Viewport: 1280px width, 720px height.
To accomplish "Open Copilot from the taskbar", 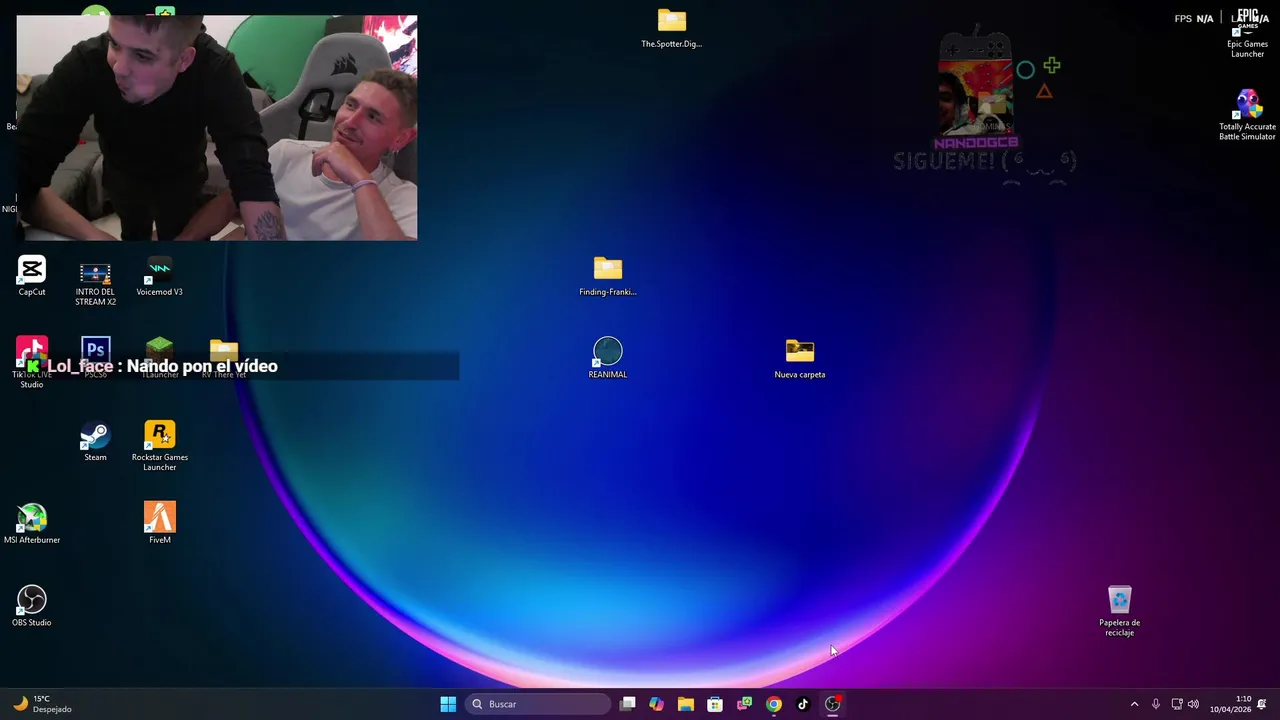I will [x=656, y=704].
